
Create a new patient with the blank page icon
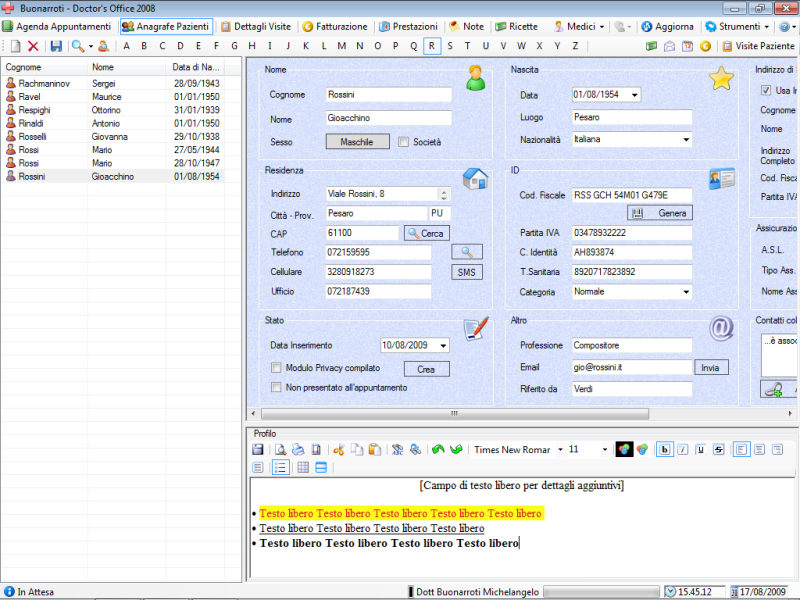pyautogui.click(x=16, y=46)
